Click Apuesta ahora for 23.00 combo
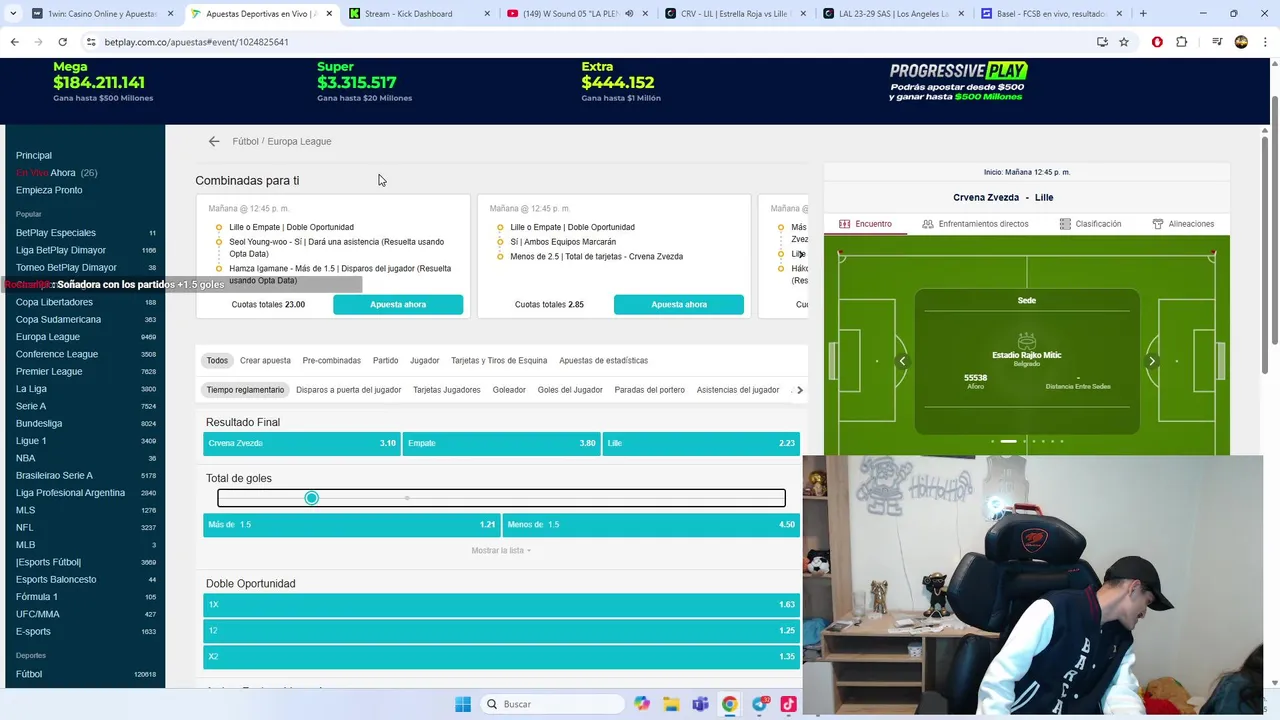This screenshot has width=1280, height=720. point(398,304)
